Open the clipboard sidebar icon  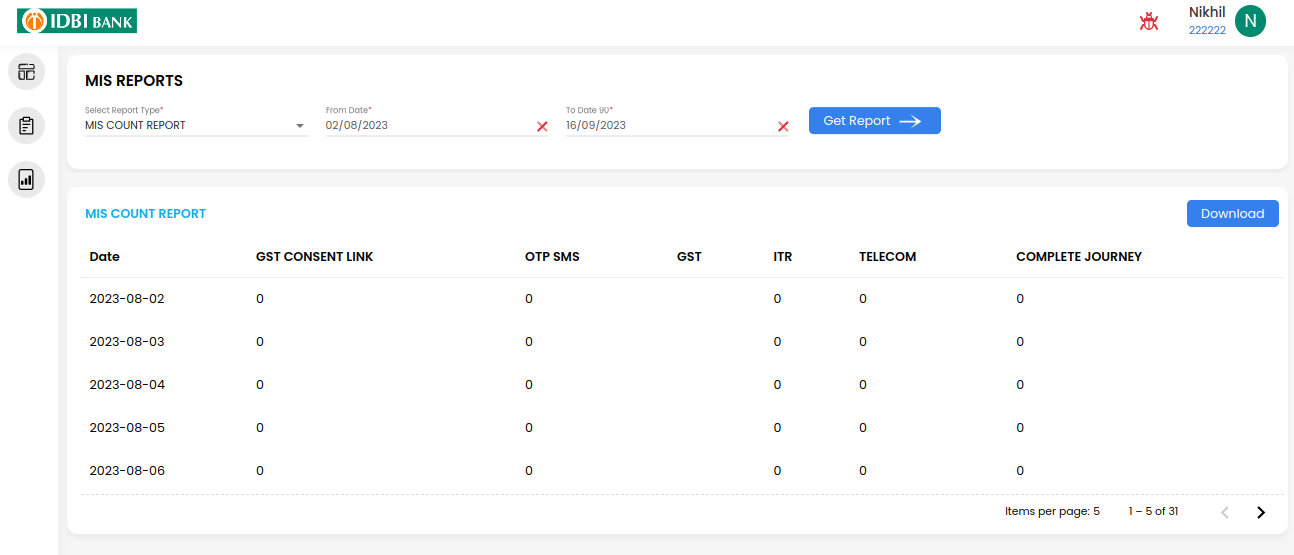pyautogui.click(x=26, y=126)
